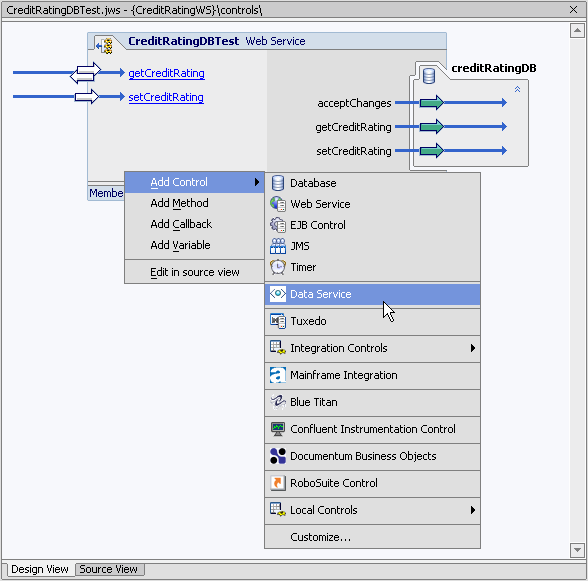The width and height of the screenshot is (588, 581).
Task: Click the RoboSuite Control icon
Action: pyautogui.click(x=278, y=483)
